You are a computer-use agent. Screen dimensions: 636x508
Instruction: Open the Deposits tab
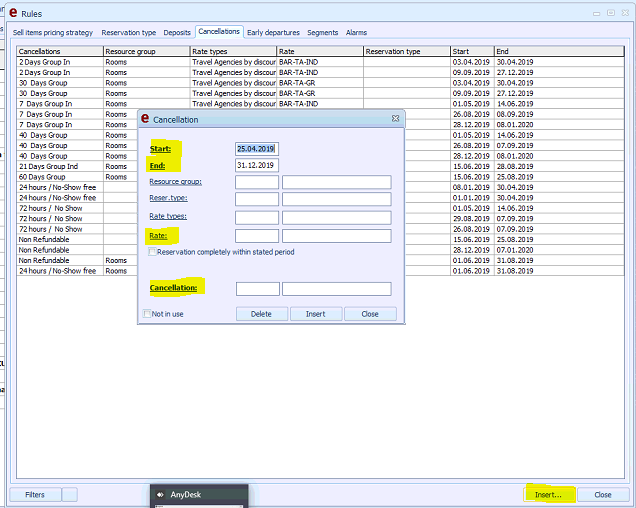click(176, 33)
